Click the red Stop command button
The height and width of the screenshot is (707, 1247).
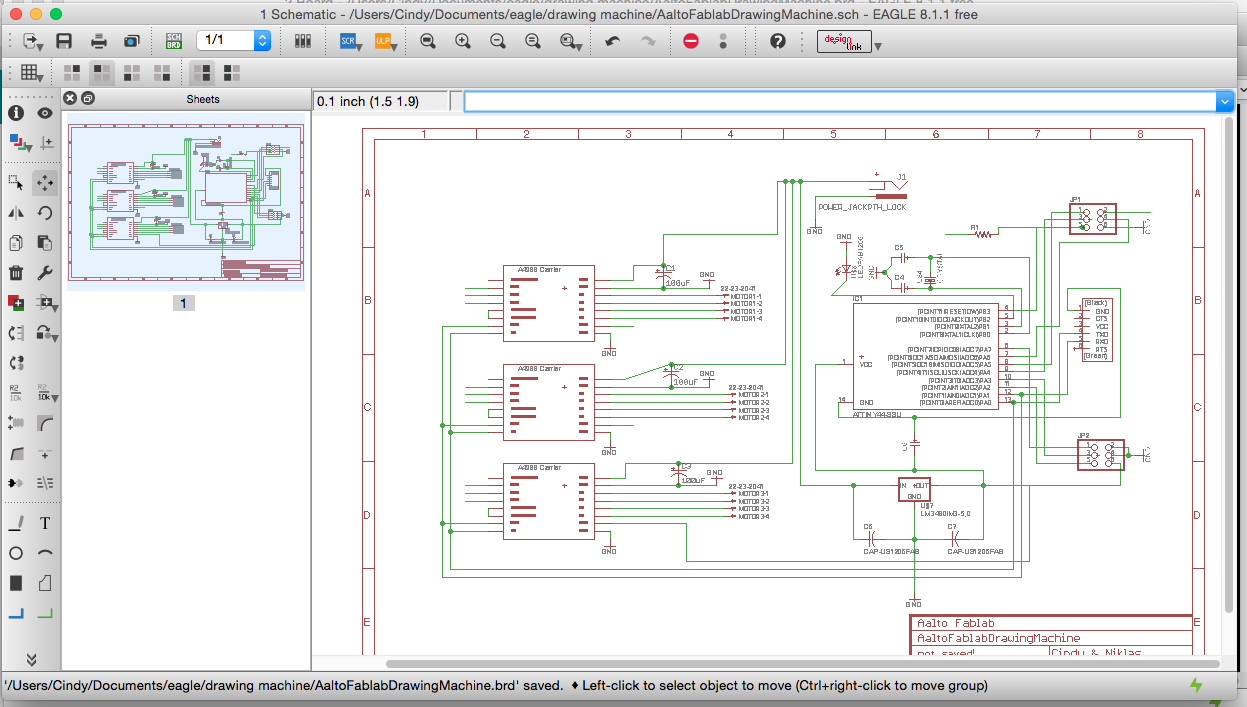(x=691, y=41)
